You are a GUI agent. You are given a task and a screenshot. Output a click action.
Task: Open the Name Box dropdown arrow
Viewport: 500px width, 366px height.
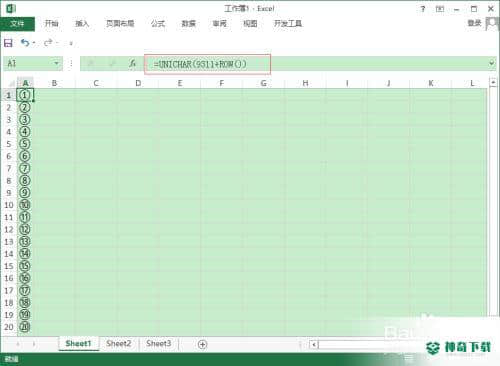pos(56,63)
